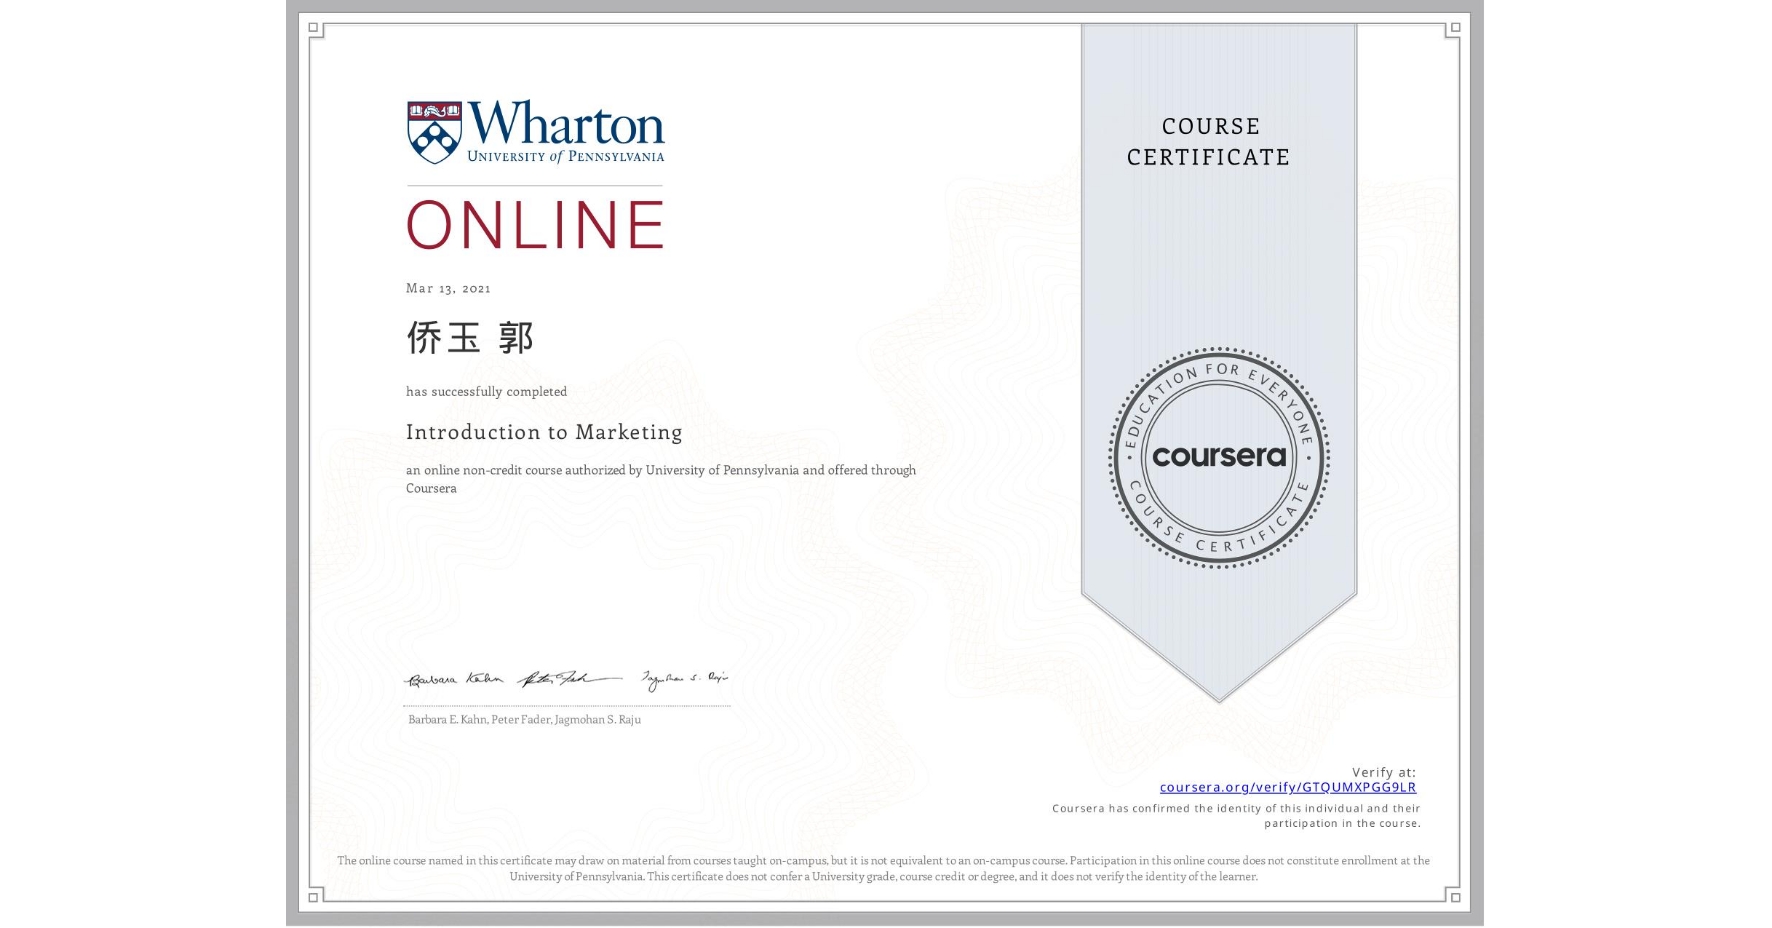This screenshot has width=1772, height=928.
Task: Click Barbara E. Kahn's signature
Action: 455,677
